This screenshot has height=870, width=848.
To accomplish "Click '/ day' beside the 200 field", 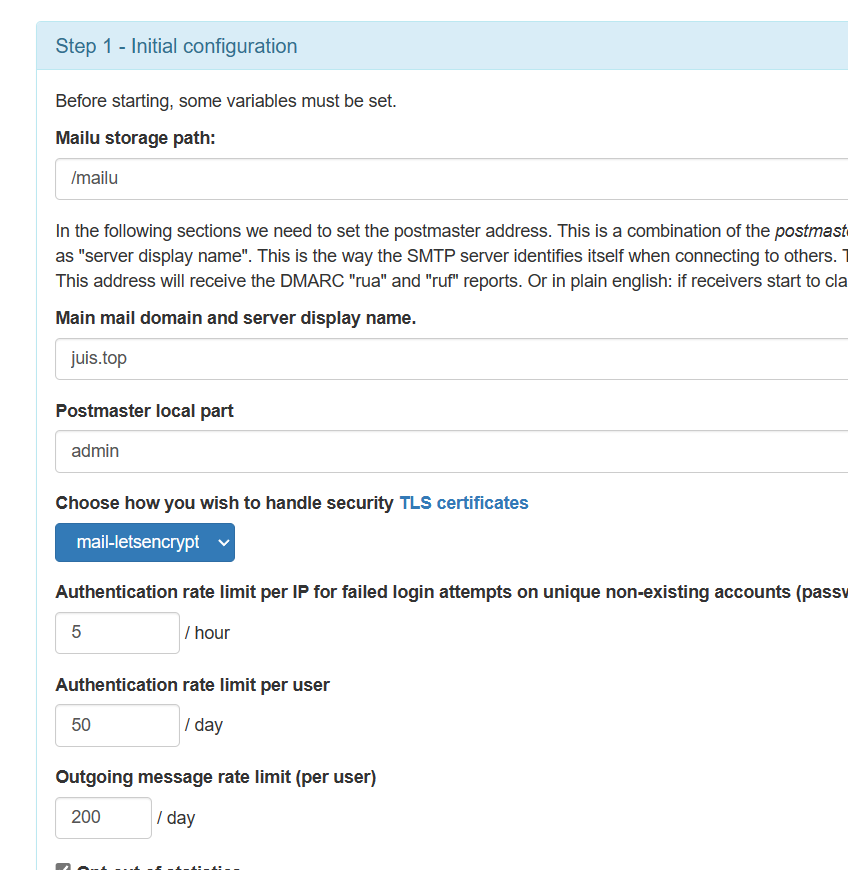I will [x=176, y=818].
